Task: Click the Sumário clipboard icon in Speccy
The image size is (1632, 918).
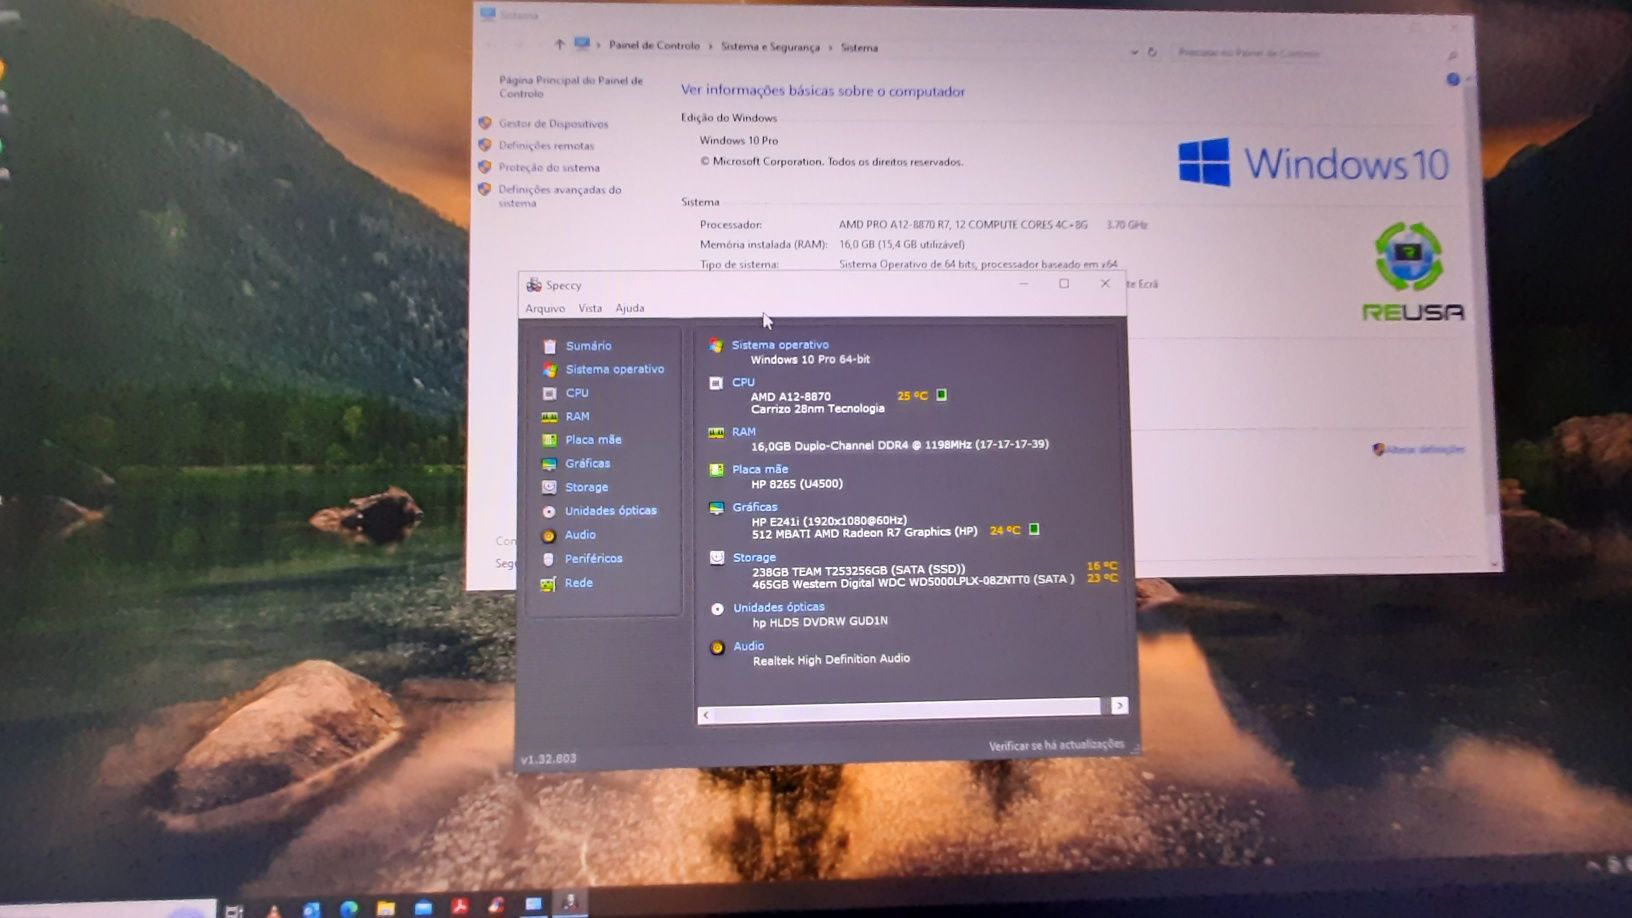Action: click(x=549, y=346)
